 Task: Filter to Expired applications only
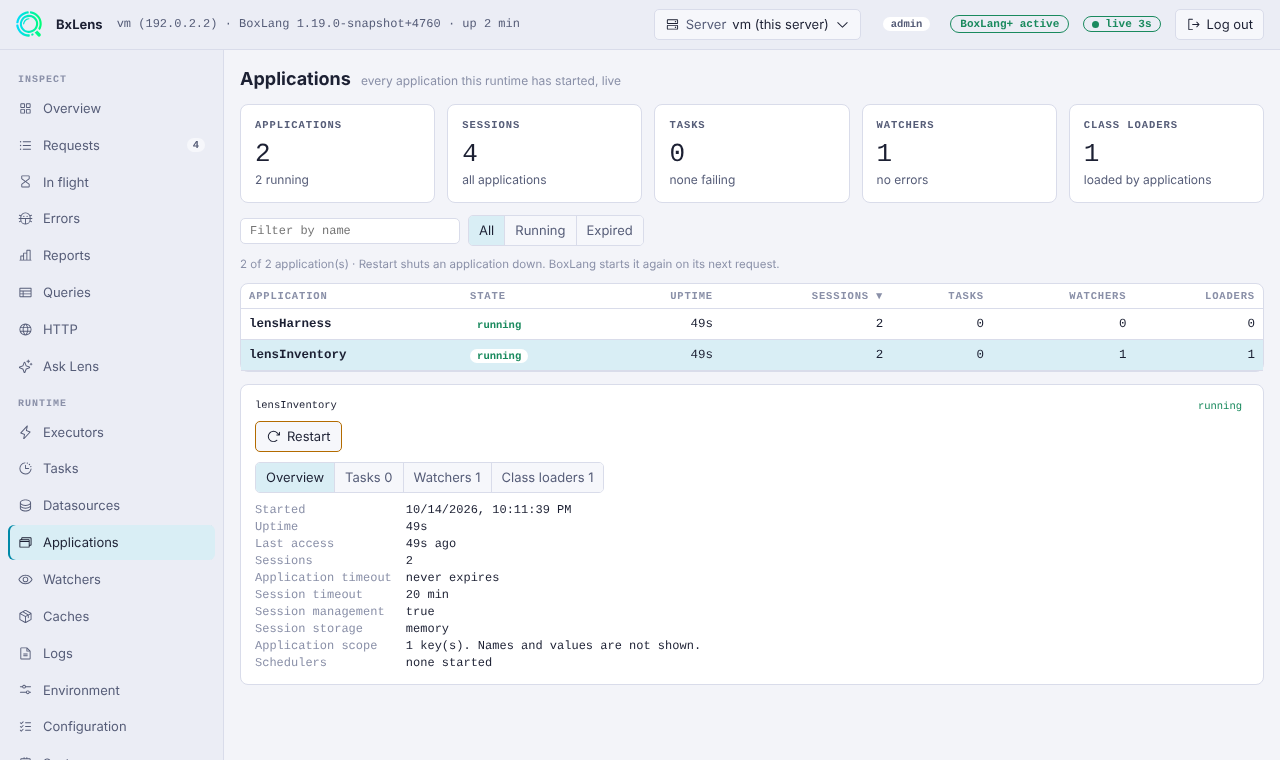tap(609, 230)
